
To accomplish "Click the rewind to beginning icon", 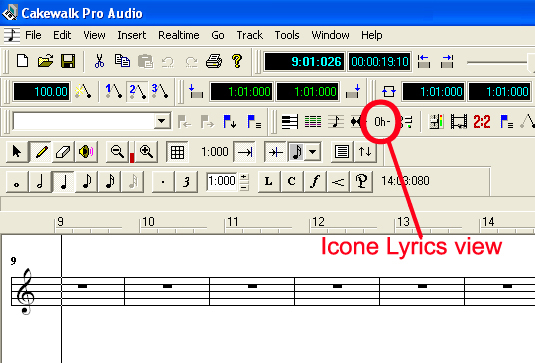I will [x=424, y=61].
